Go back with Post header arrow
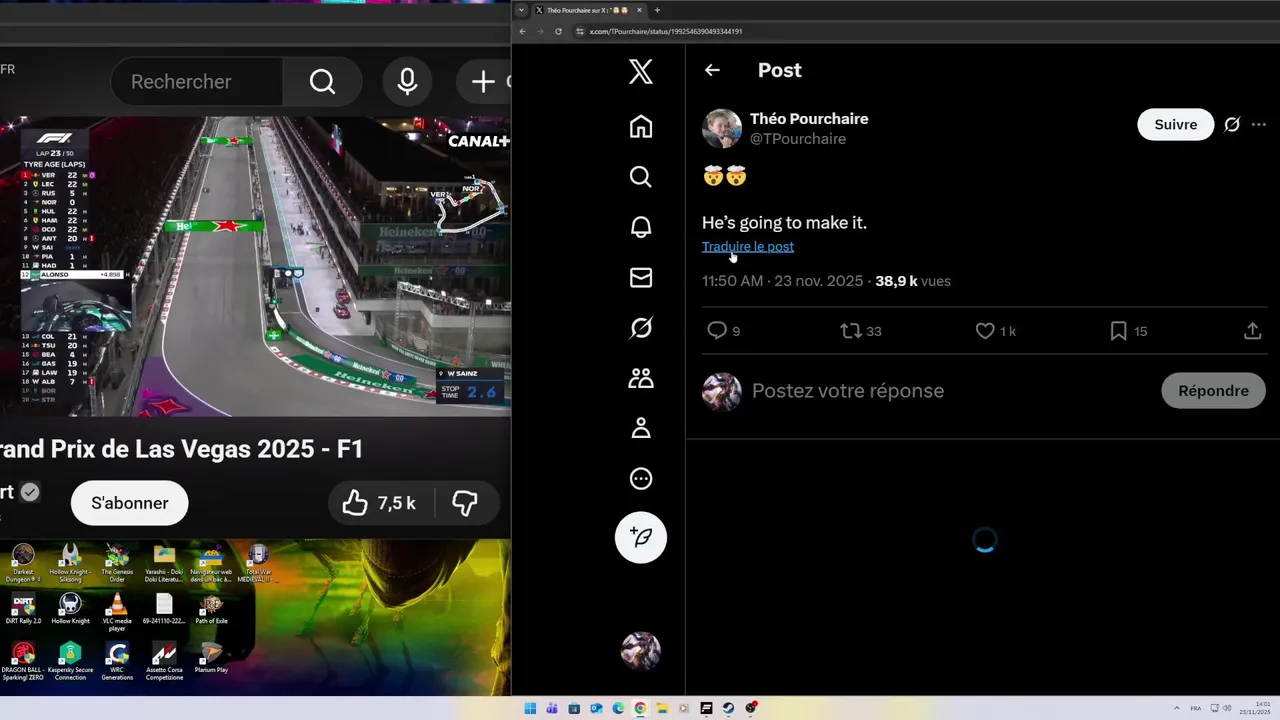This screenshot has width=1280, height=720. (712, 70)
